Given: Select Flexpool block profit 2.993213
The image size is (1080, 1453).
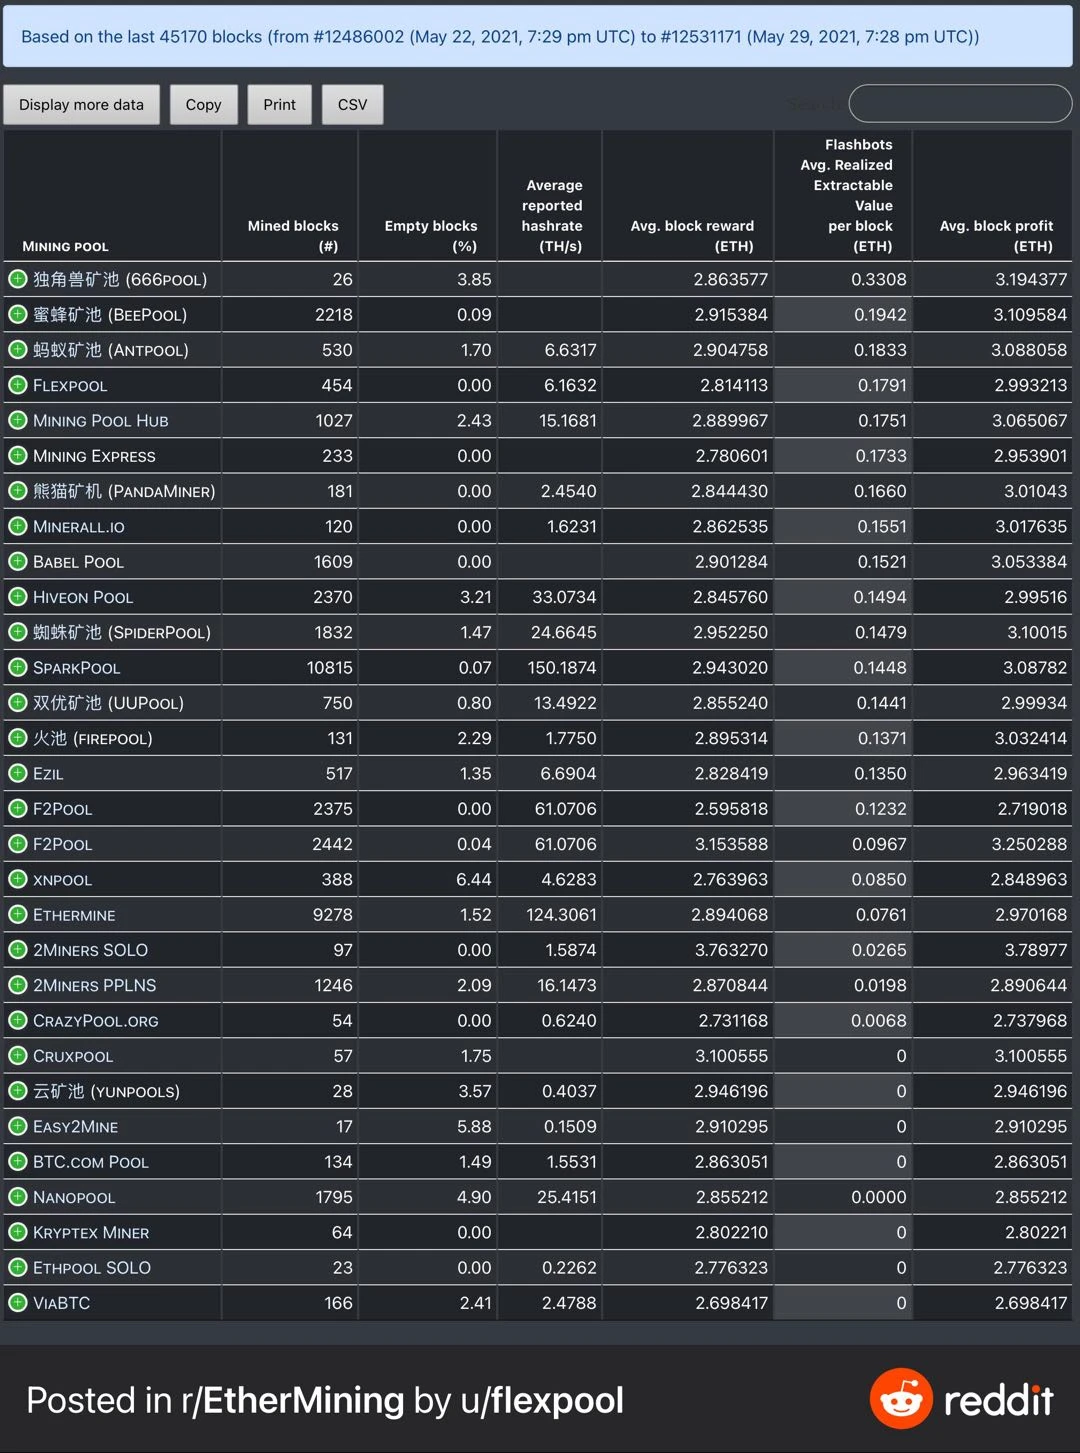Looking at the screenshot, I should 1031,385.
